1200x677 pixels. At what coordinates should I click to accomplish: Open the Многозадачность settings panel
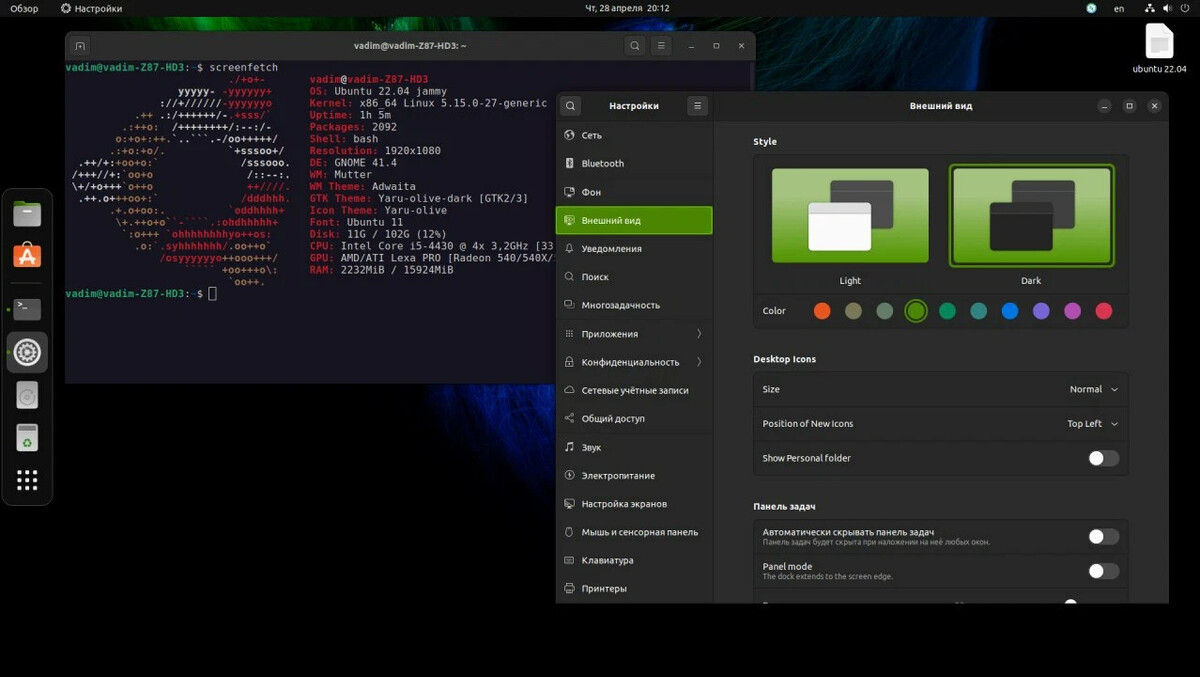pyautogui.click(x=634, y=305)
